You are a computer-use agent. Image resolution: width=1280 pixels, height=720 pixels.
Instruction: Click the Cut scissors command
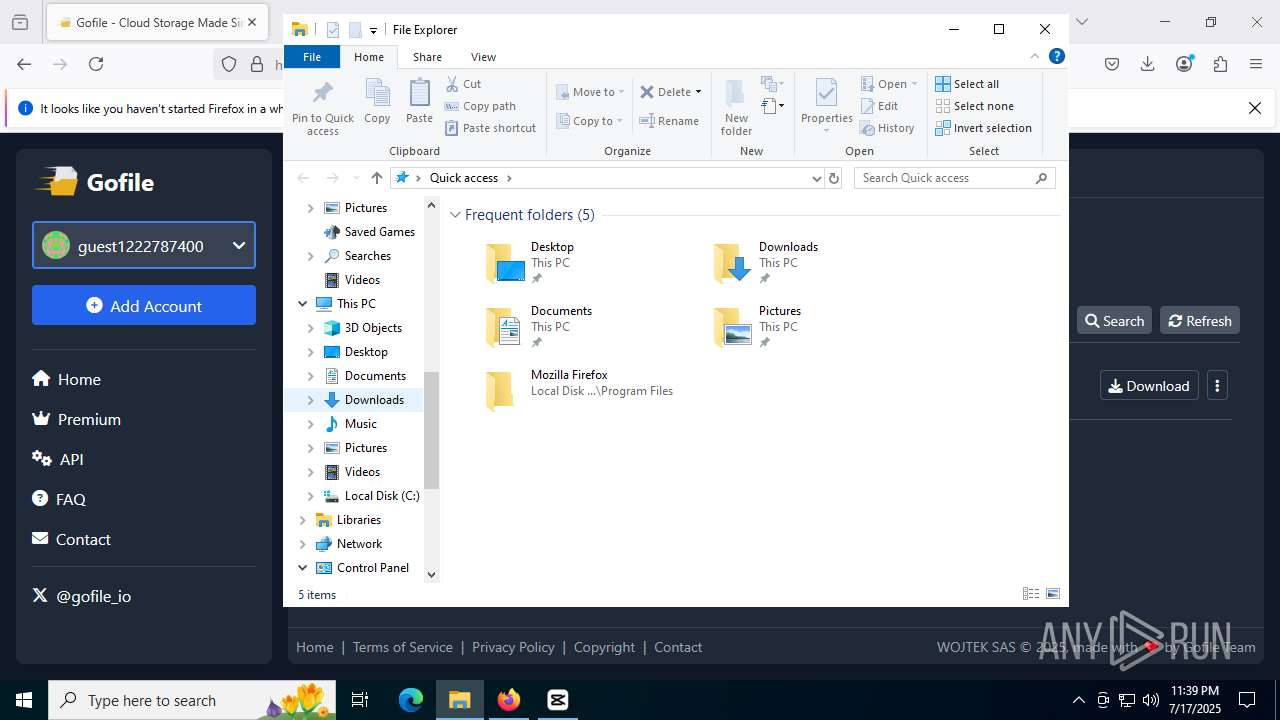tap(463, 84)
